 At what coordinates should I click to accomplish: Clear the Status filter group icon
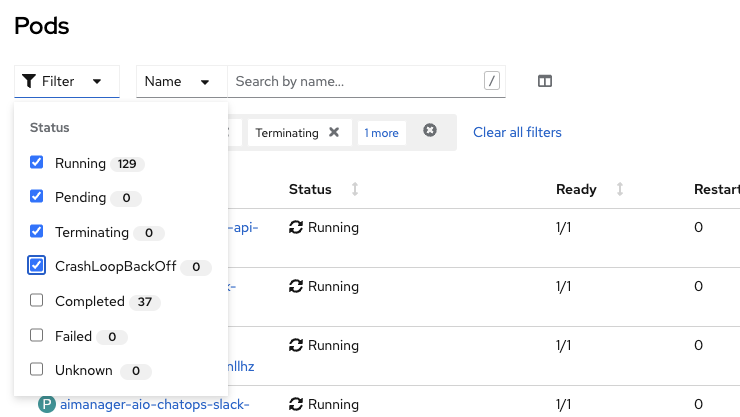(430, 131)
